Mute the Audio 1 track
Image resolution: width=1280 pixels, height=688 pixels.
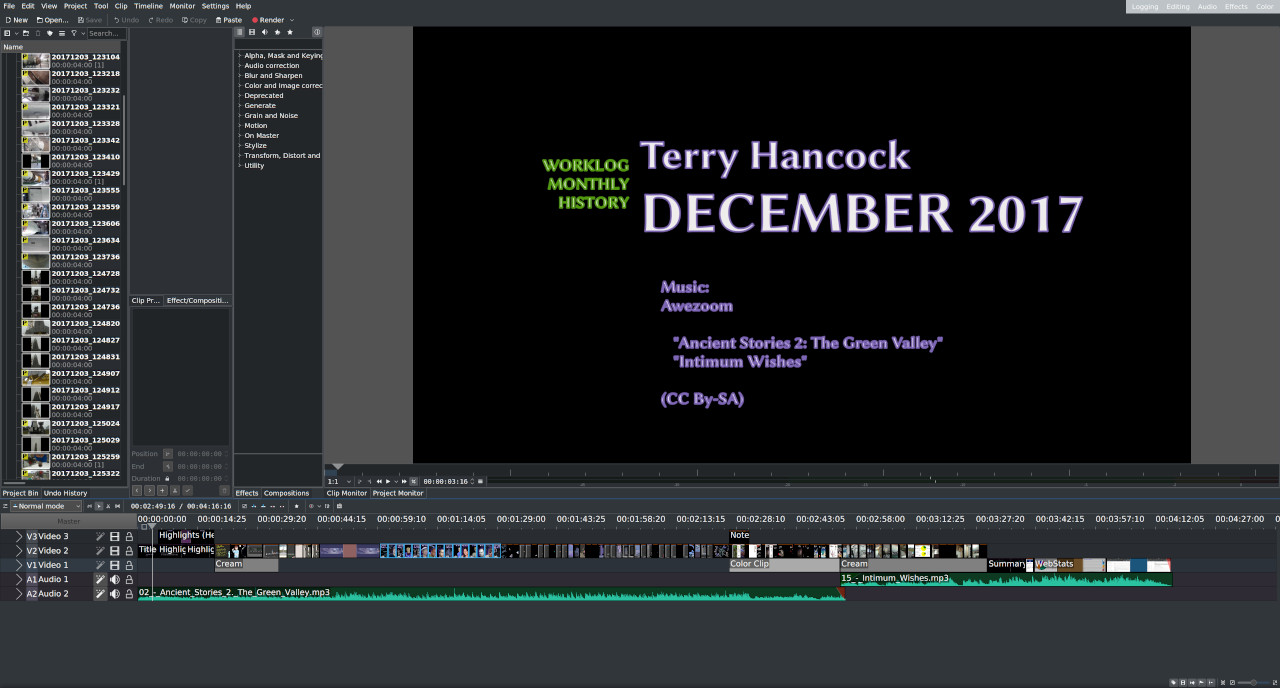click(x=114, y=580)
